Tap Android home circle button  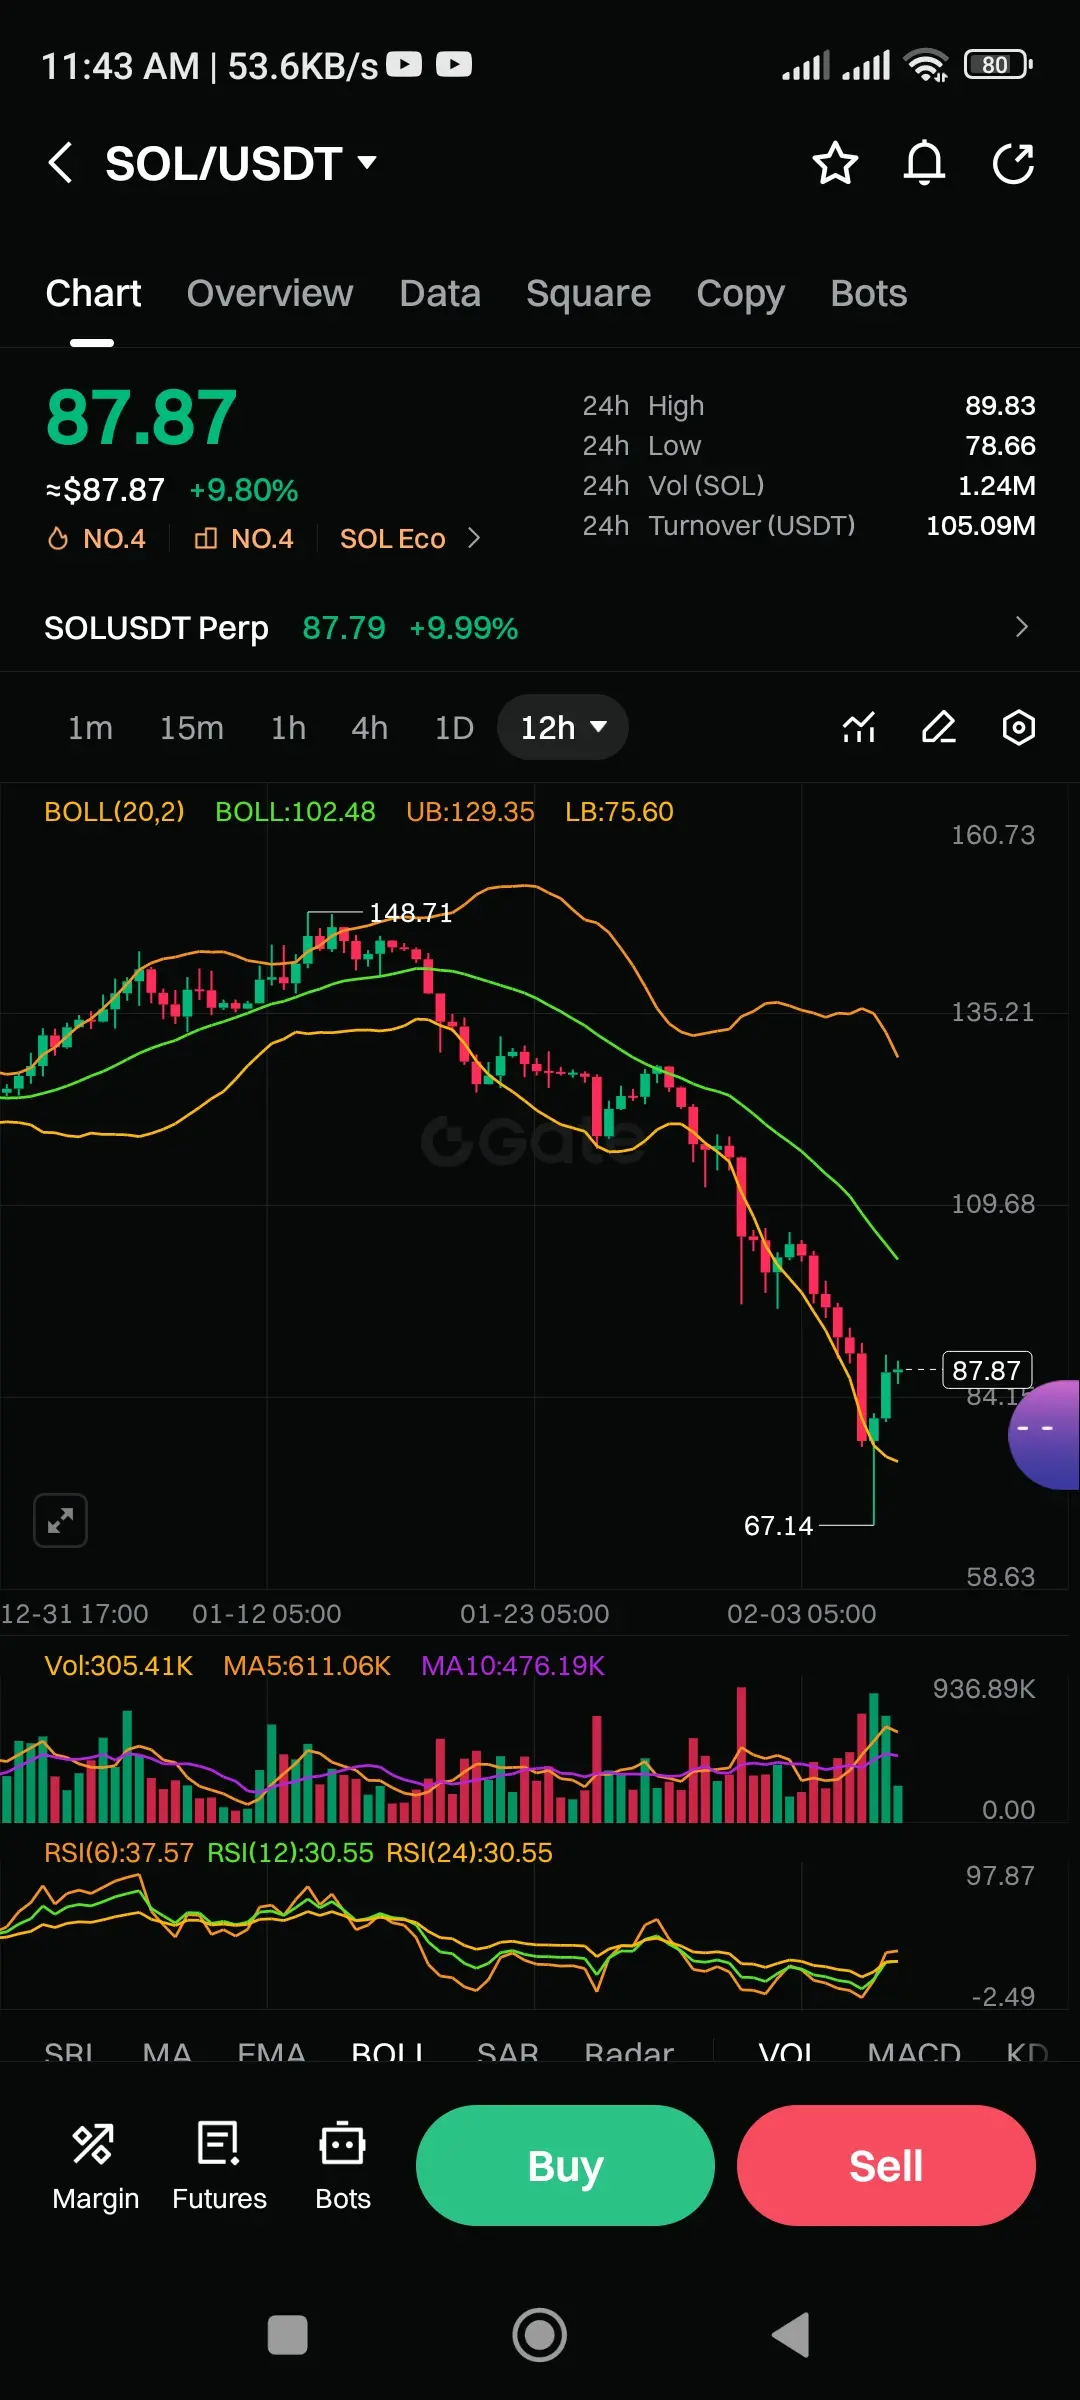(540, 2335)
